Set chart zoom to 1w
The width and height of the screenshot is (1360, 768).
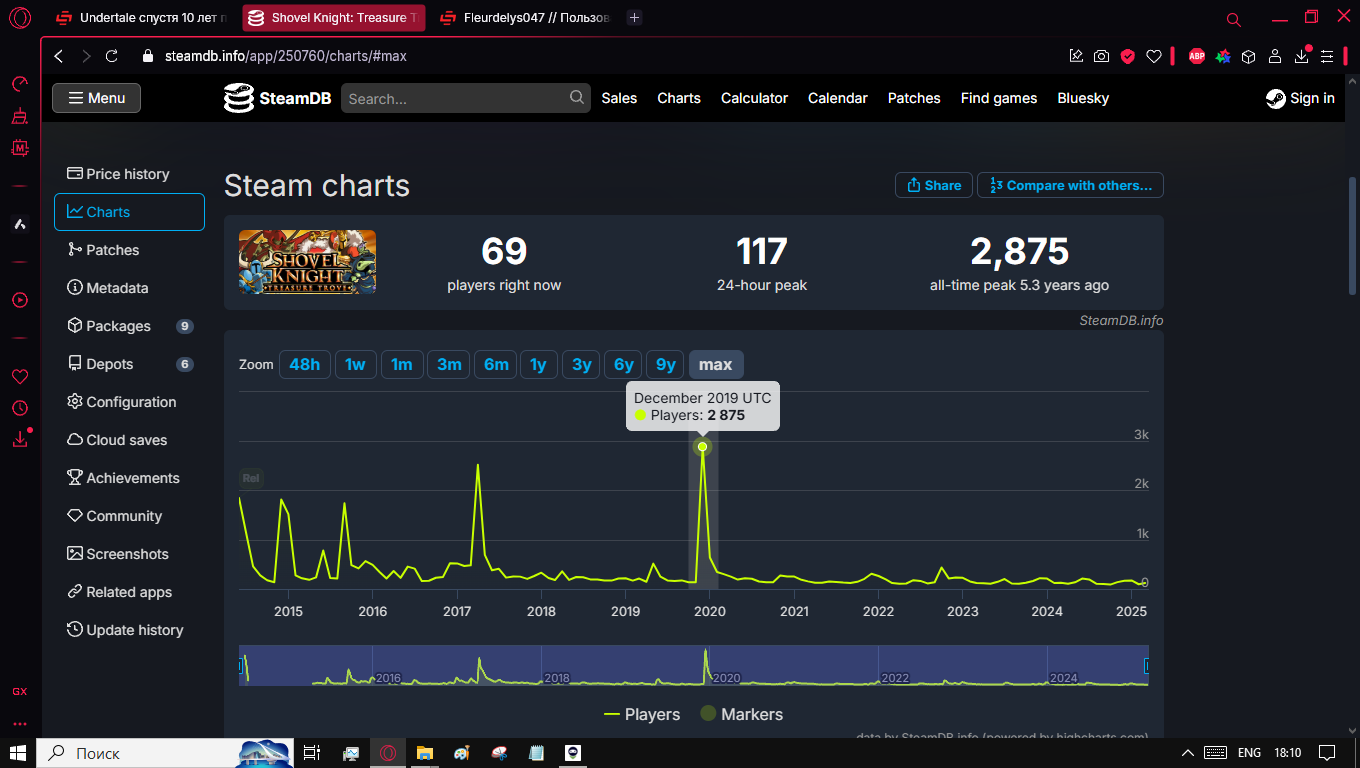(x=356, y=364)
